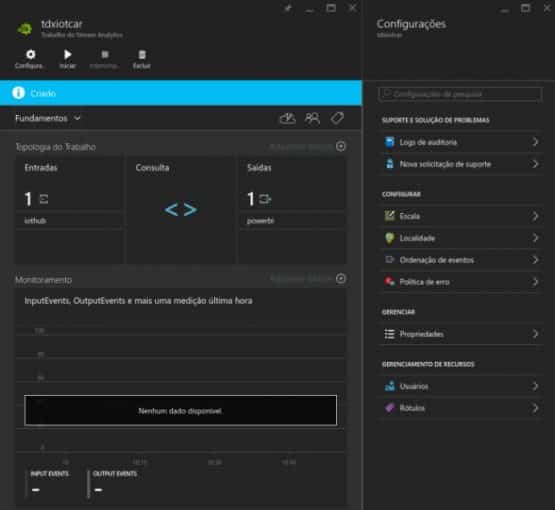The height and width of the screenshot is (510, 555).
Task: Expand Rótulos using its chevron
Action: tap(535, 408)
